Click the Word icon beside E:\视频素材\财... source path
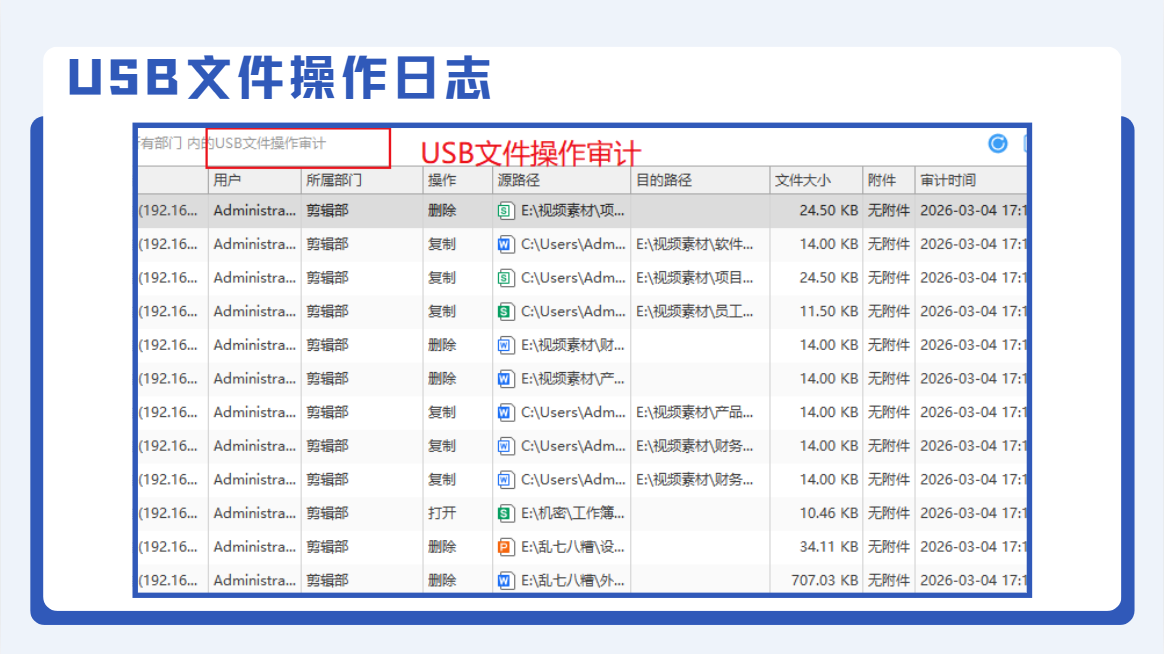The width and height of the screenshot is (1164, 654). (x=505, y=345)
